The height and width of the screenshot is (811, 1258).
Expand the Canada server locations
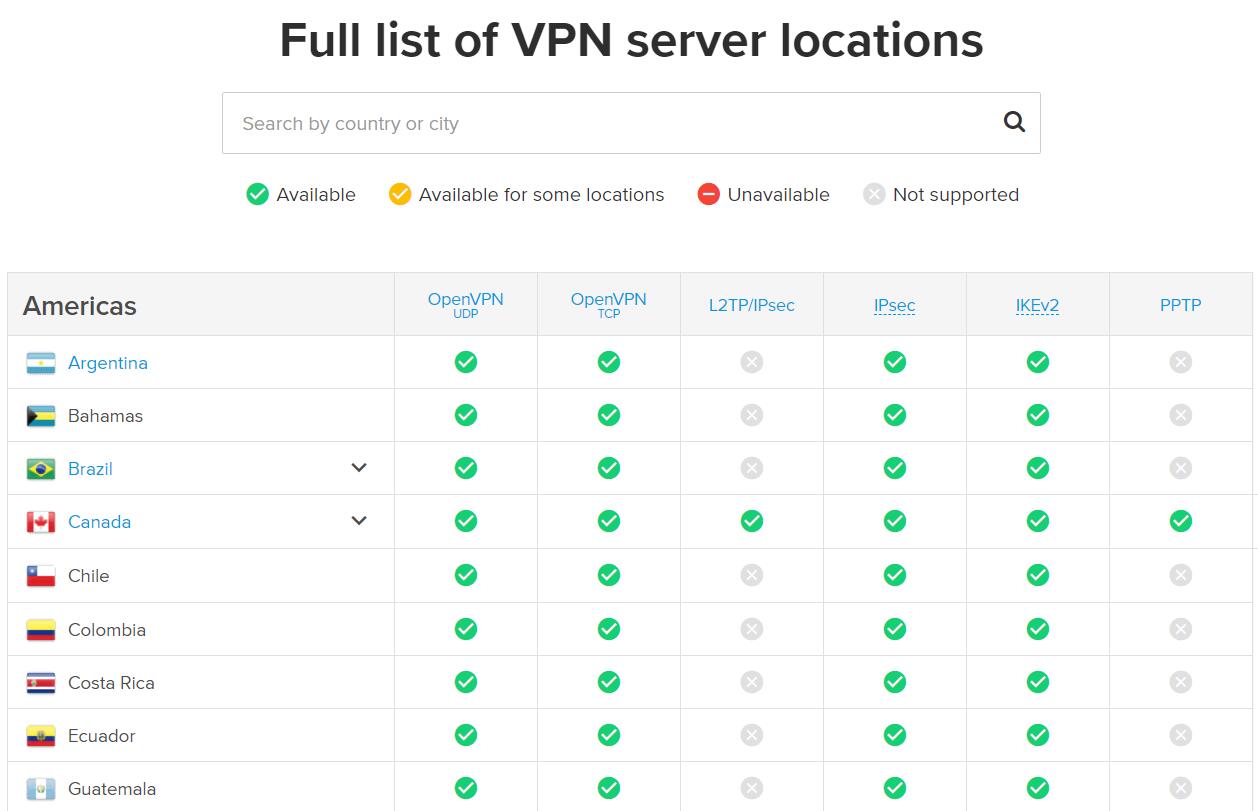(x=359, y=521)
